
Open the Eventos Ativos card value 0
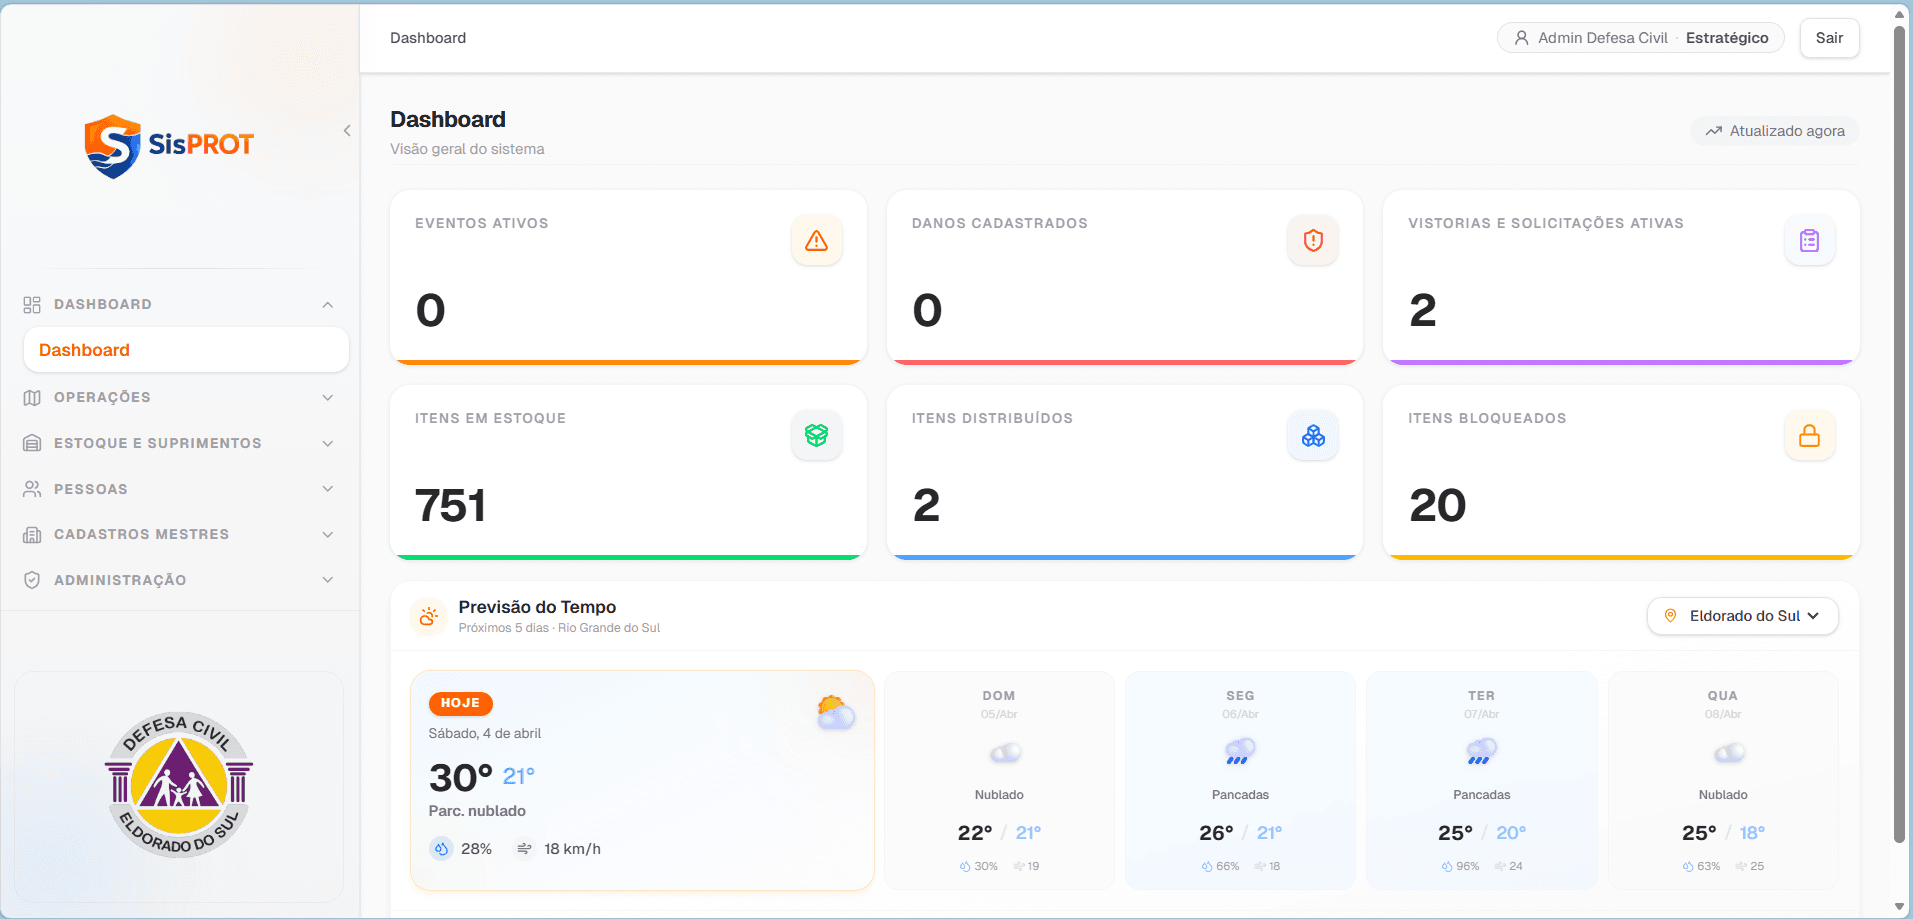(x=431, y=310)
